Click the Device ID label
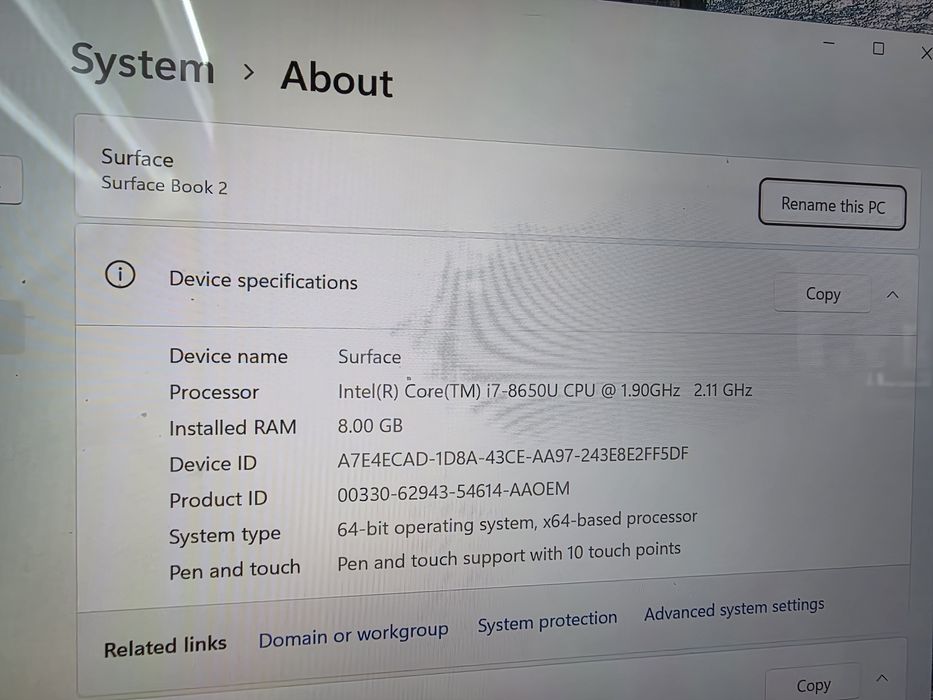 pyautogui.click(x=213, y=463)
